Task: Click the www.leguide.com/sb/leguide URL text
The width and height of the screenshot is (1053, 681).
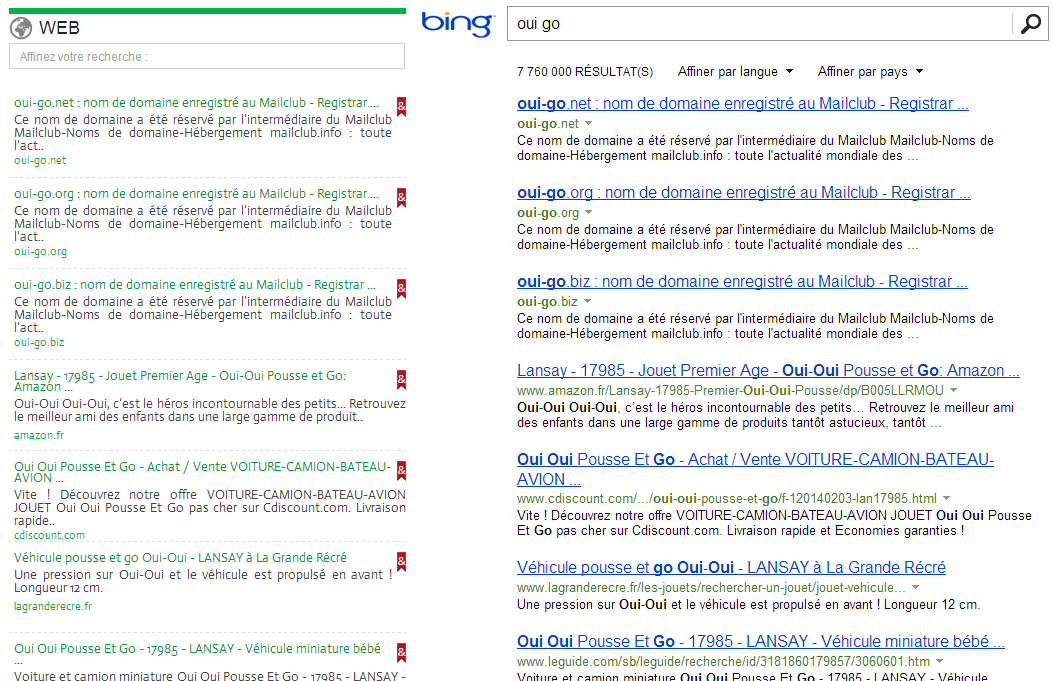Action: coord(723,662)
